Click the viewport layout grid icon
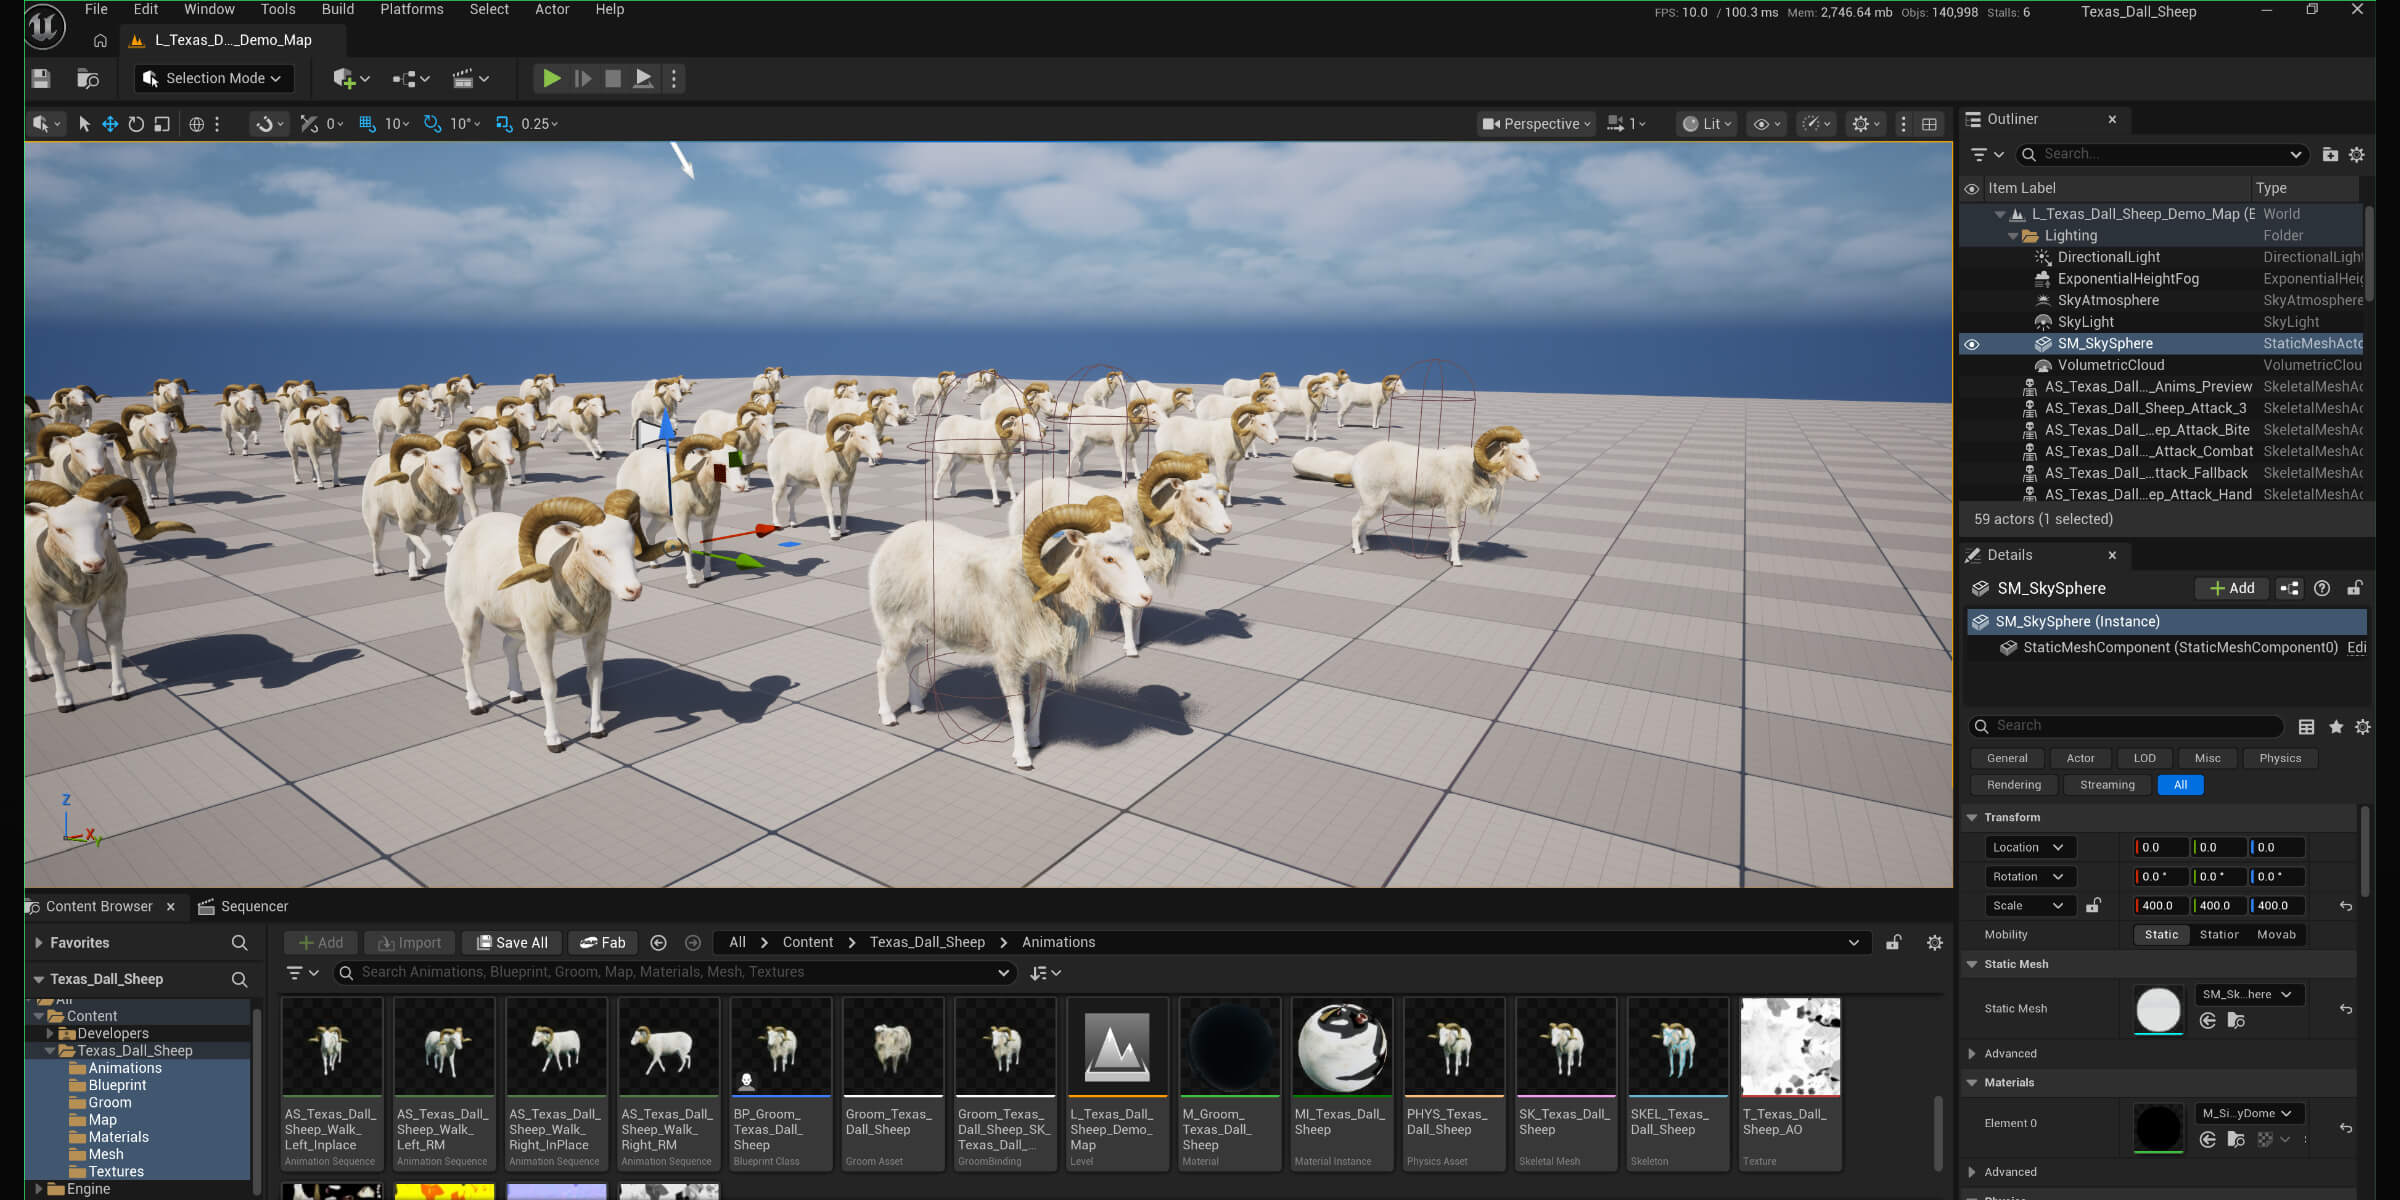 pyautogui.click(x=1929, y=124)
